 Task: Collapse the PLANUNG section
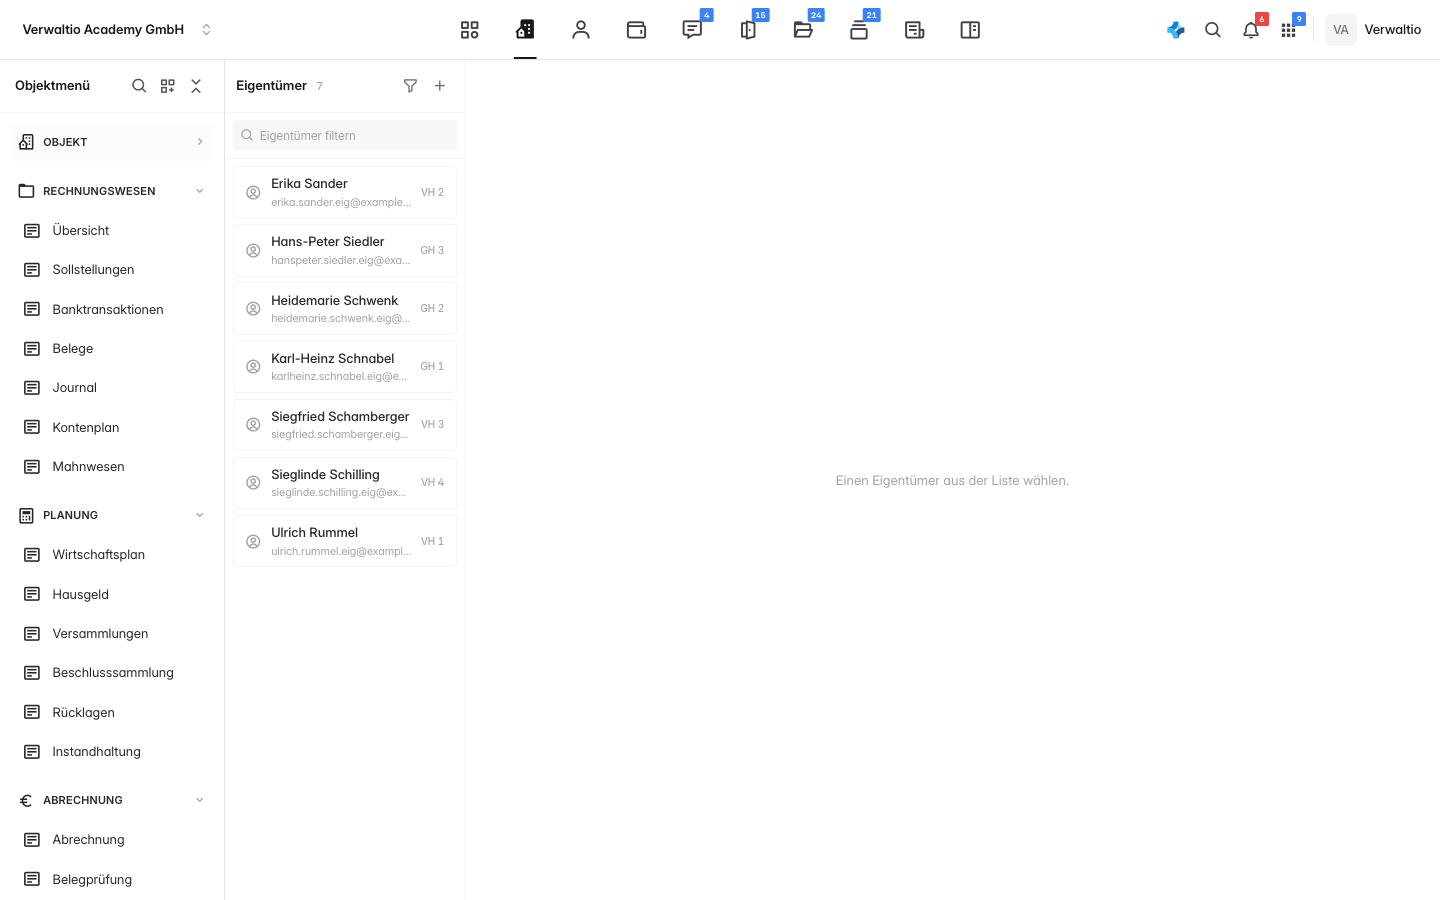(x=200, y=515)
